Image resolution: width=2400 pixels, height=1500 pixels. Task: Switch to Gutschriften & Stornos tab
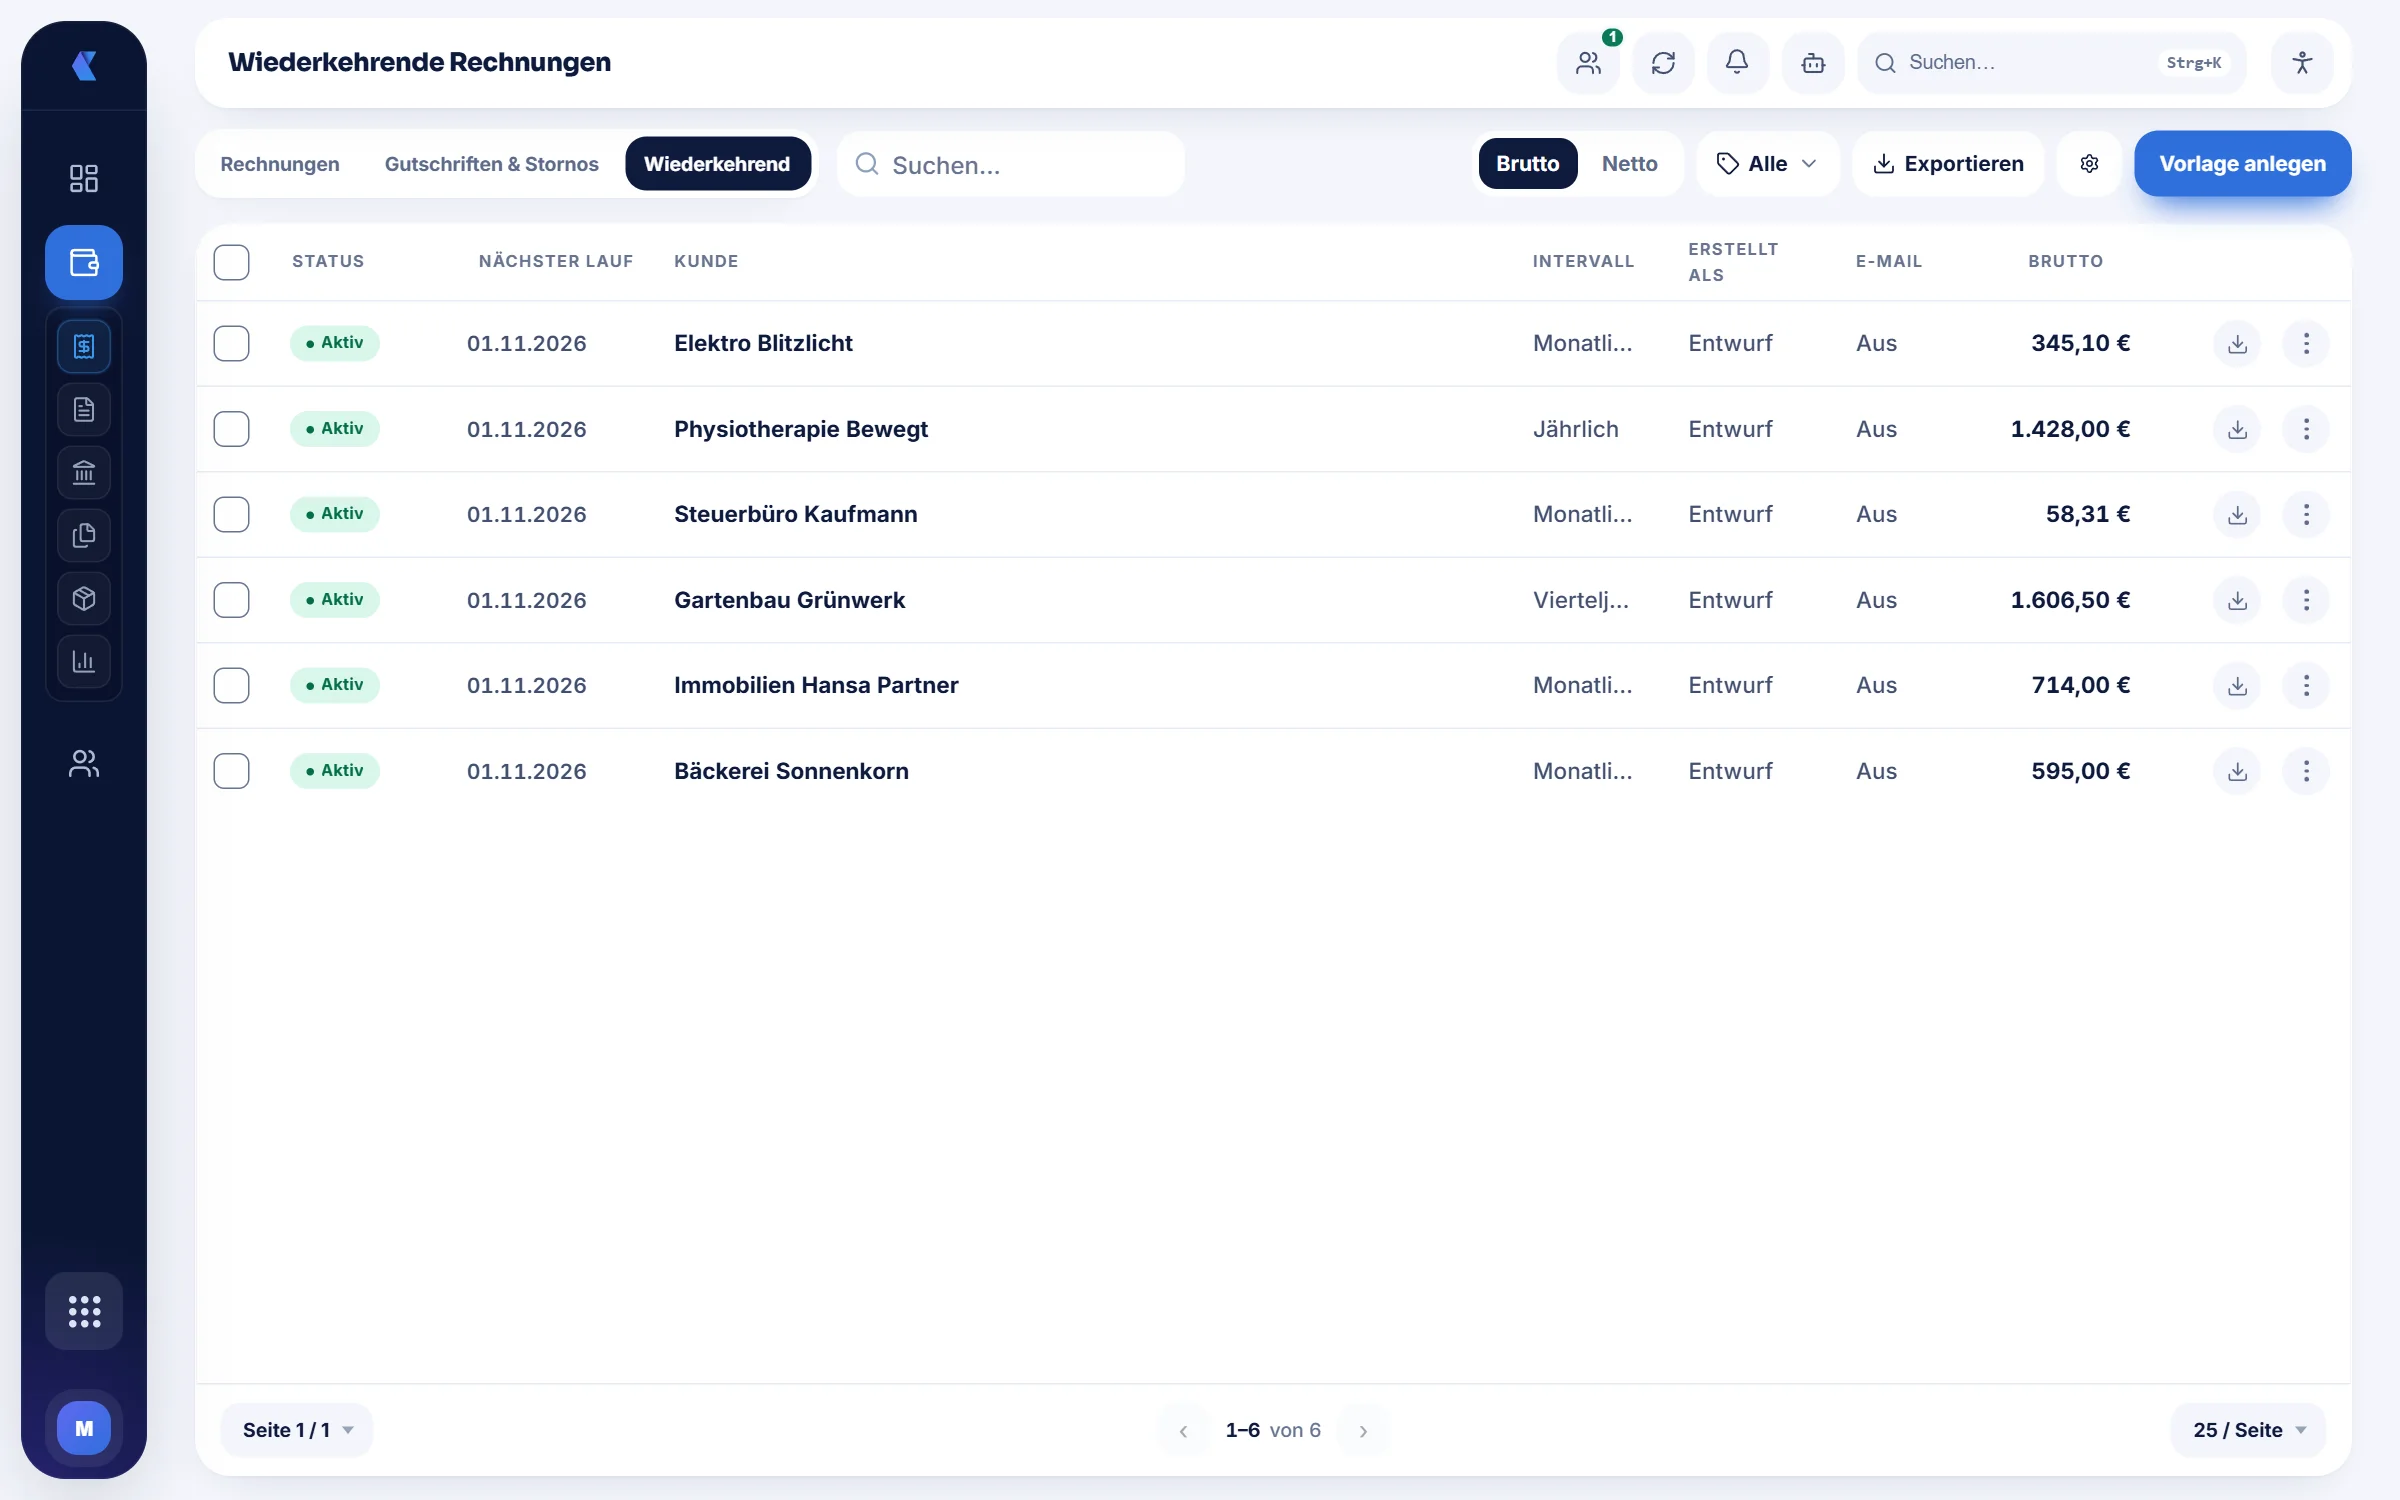point(491,164)
